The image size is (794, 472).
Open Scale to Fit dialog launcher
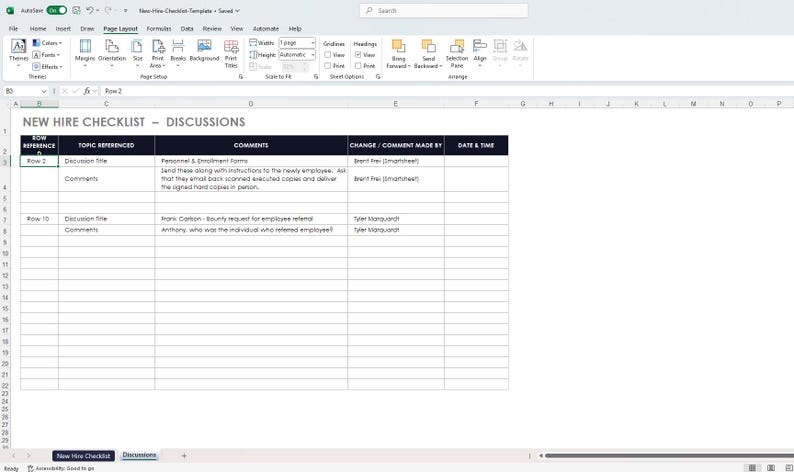click(316, 76)
